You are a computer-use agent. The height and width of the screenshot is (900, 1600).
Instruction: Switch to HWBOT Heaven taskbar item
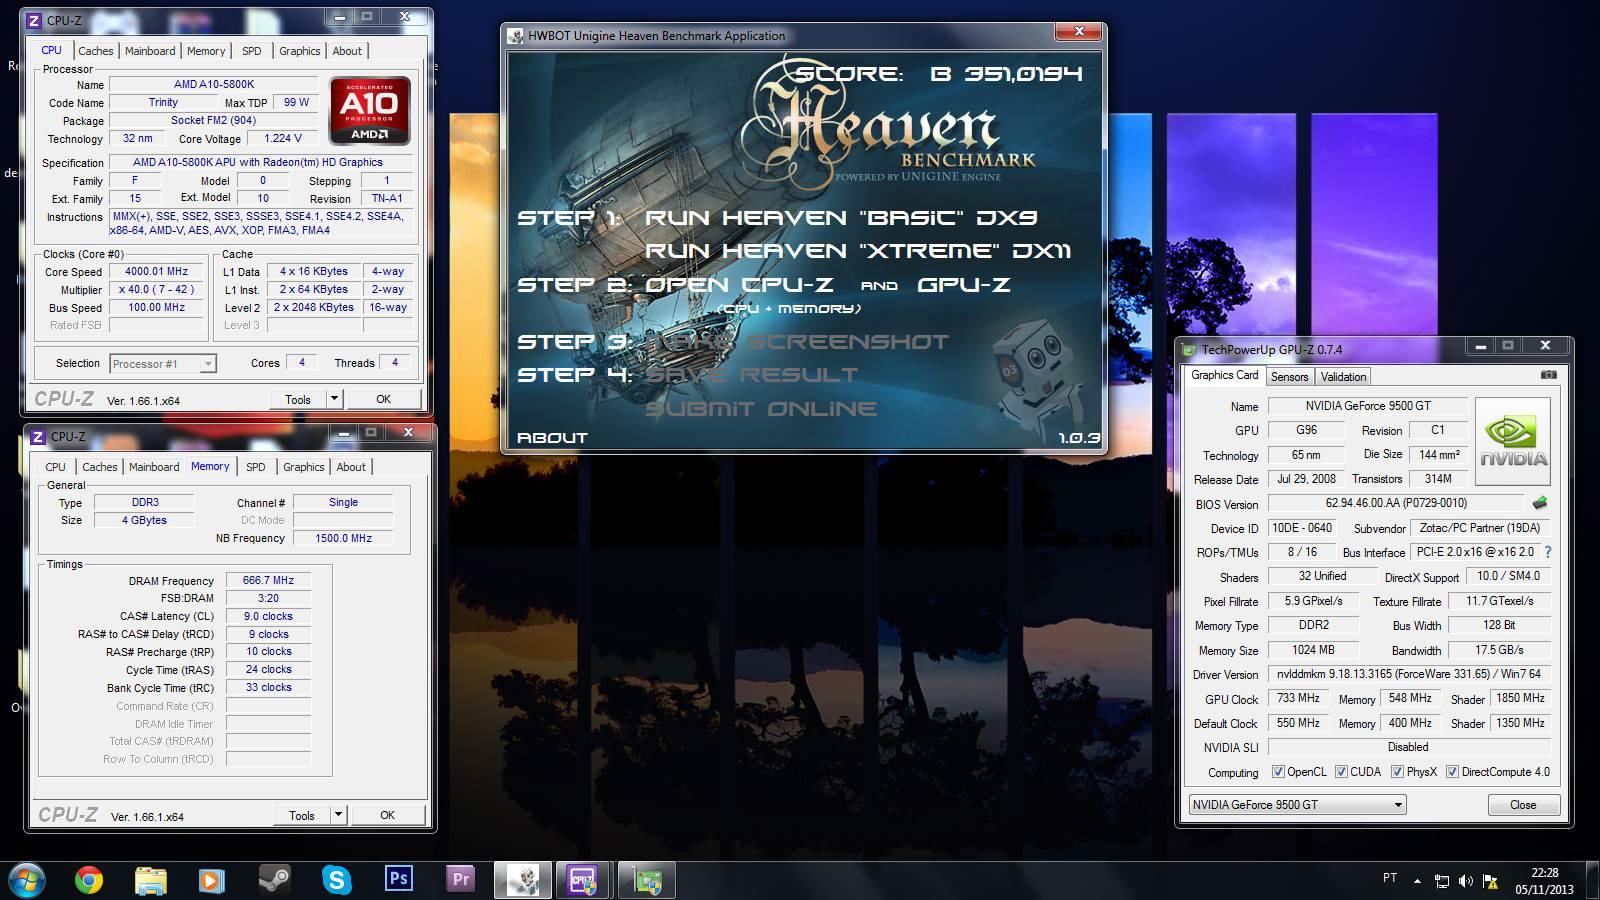point(523,880)
